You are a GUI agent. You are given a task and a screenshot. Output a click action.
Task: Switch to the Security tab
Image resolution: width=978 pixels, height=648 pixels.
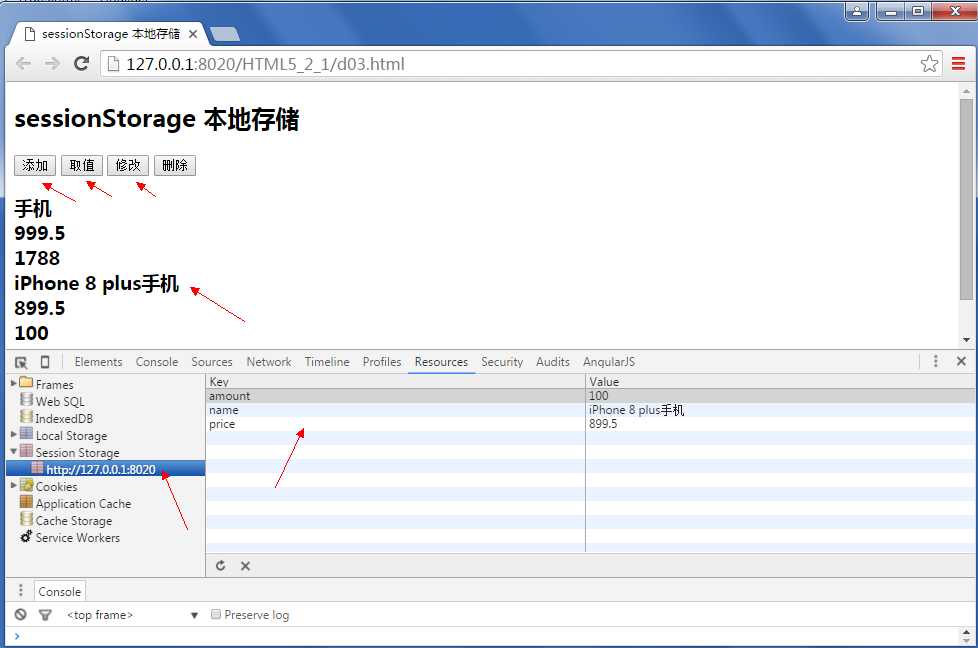point(502,362)
